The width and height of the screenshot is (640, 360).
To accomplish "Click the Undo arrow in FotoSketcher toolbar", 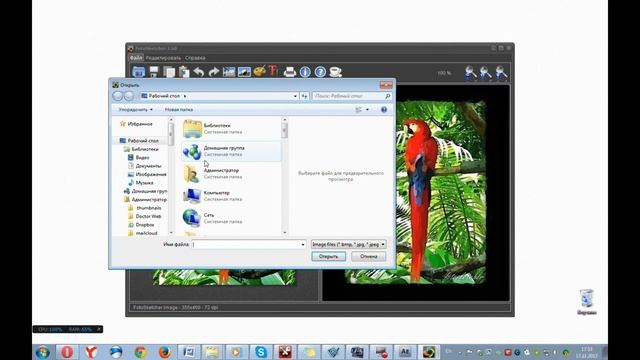I will 199,72.
